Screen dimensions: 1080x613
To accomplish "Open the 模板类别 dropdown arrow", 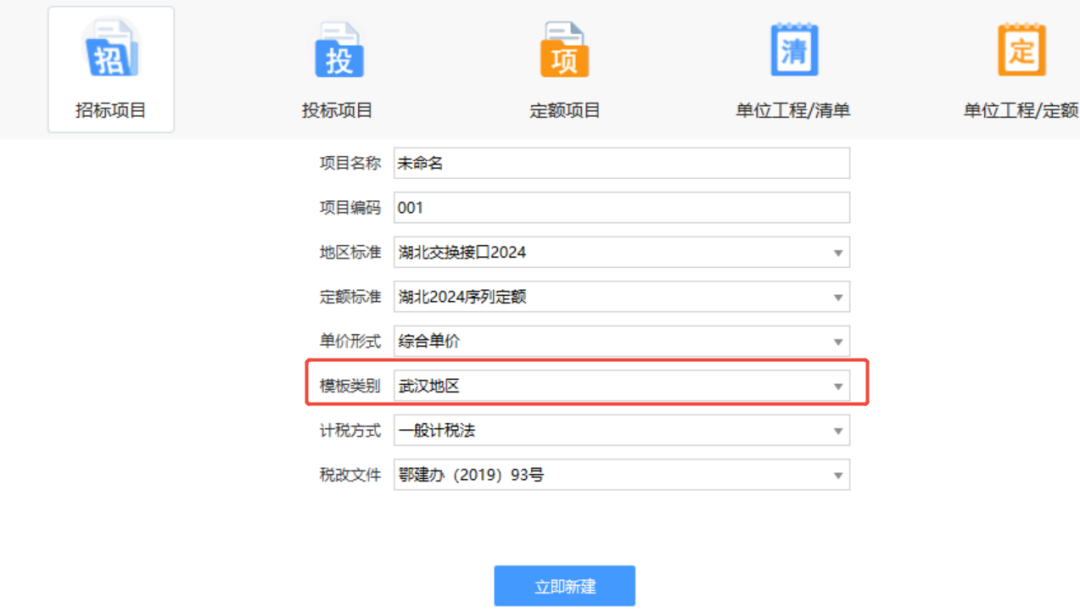I will (x=838, y=385).
